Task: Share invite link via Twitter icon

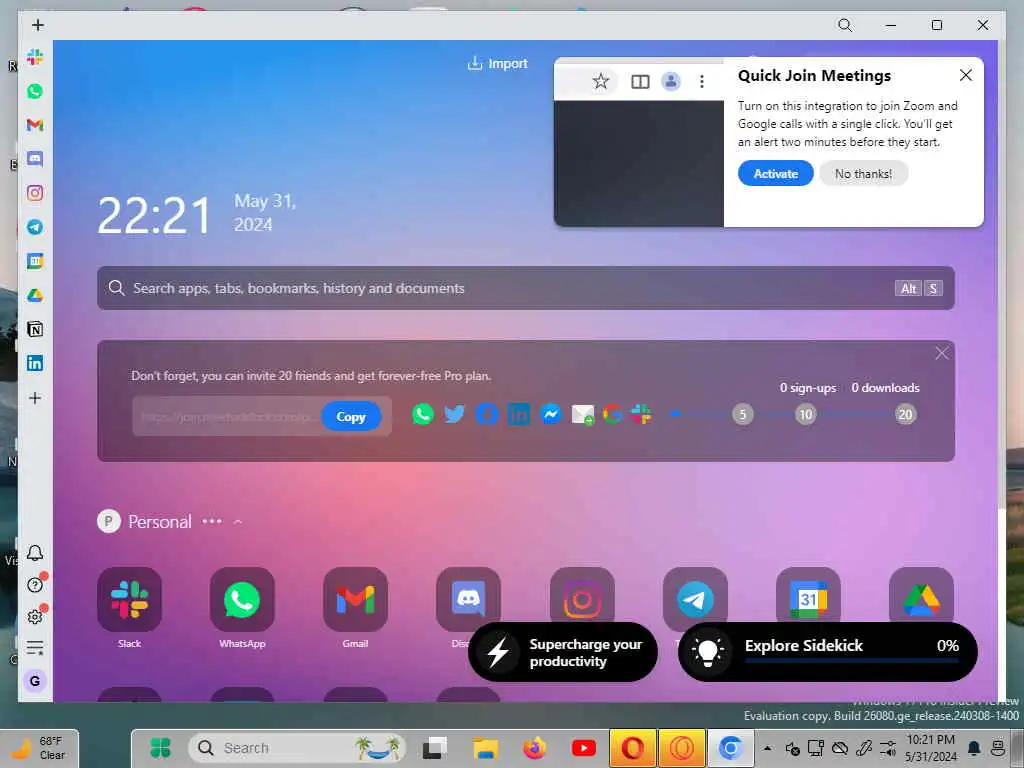Action: point(455,414)
